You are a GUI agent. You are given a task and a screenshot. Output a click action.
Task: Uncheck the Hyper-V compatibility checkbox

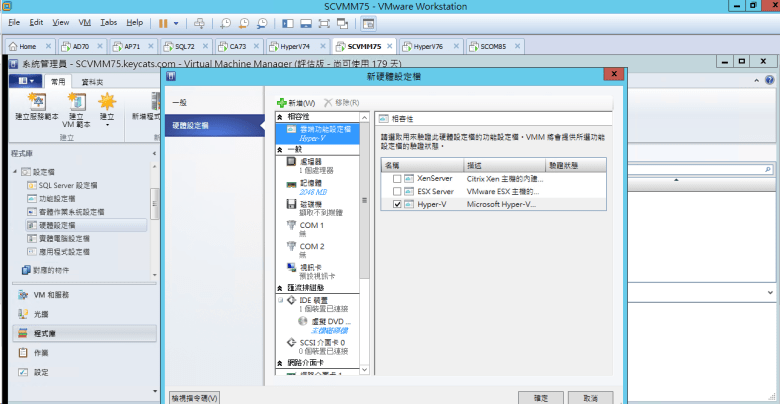click(398, 204)
